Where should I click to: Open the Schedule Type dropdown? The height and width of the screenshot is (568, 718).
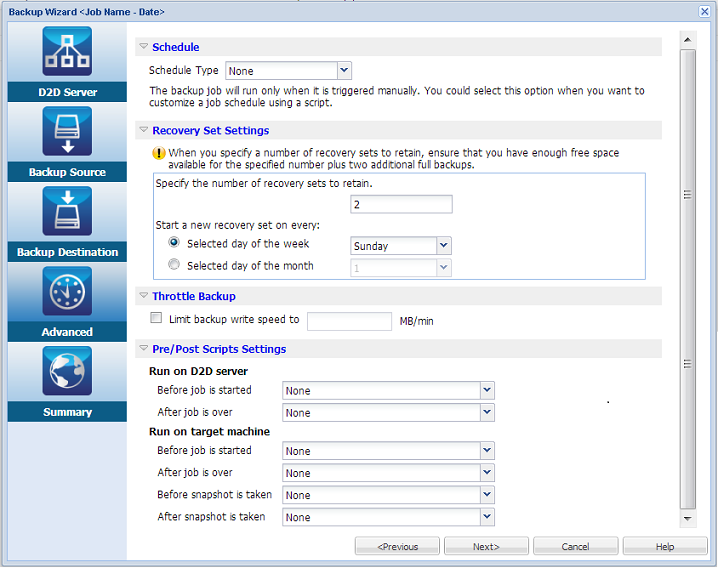[x=344, y=71]
